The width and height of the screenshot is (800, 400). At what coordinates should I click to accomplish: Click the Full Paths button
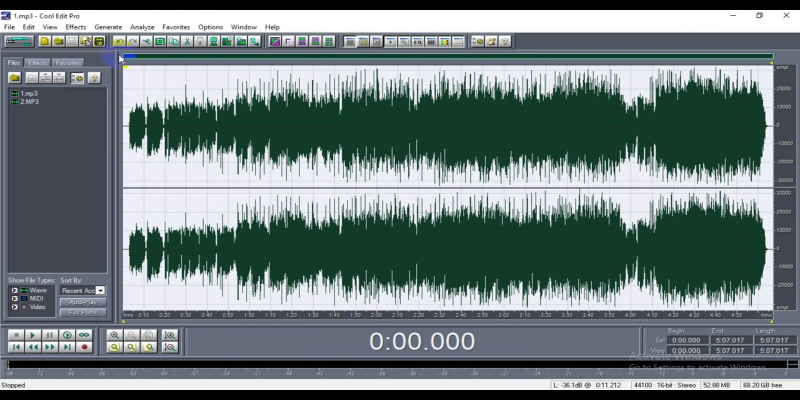coord(83,312)
